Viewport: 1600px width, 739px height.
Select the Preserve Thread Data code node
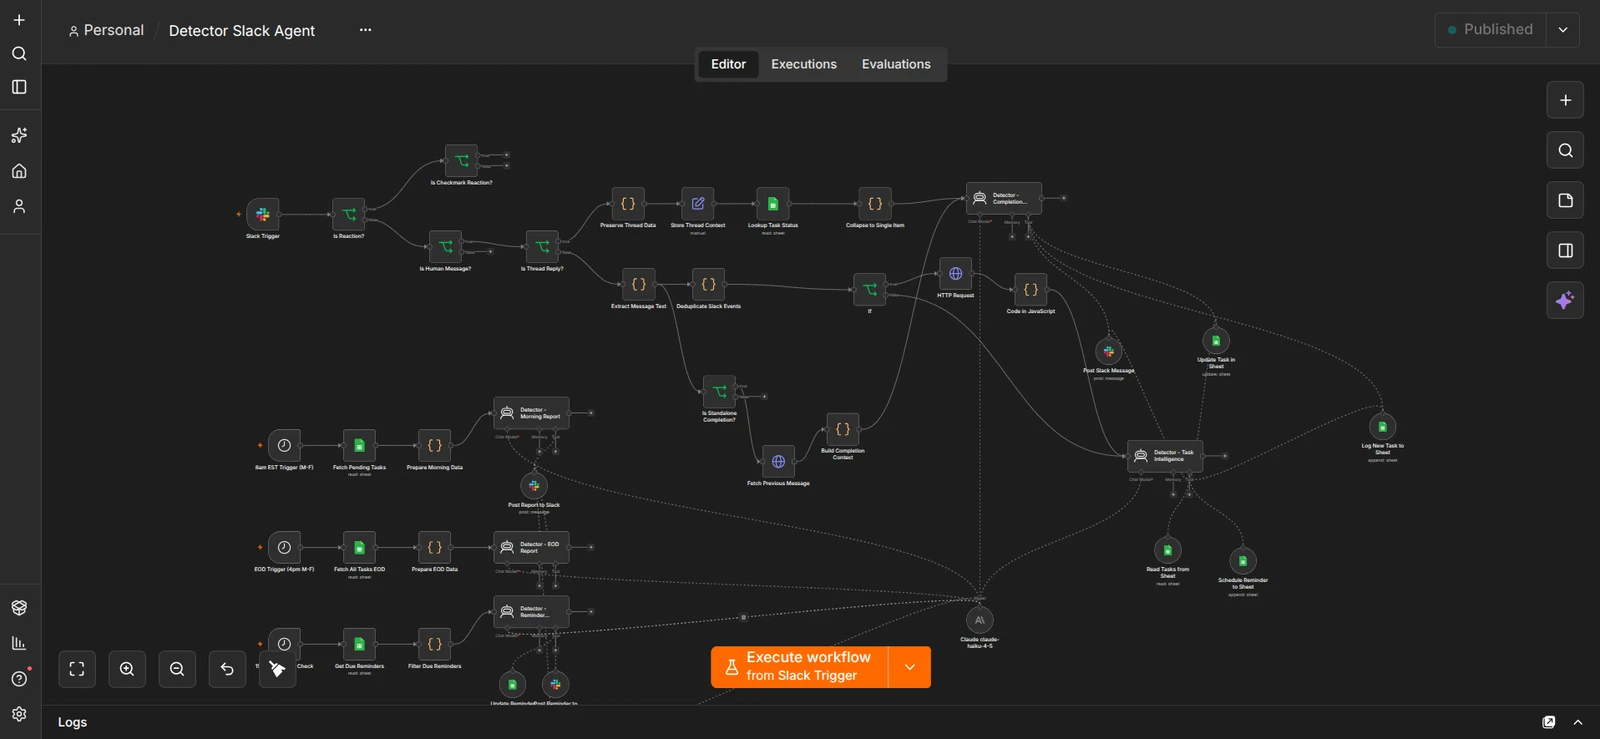point(628,203)
